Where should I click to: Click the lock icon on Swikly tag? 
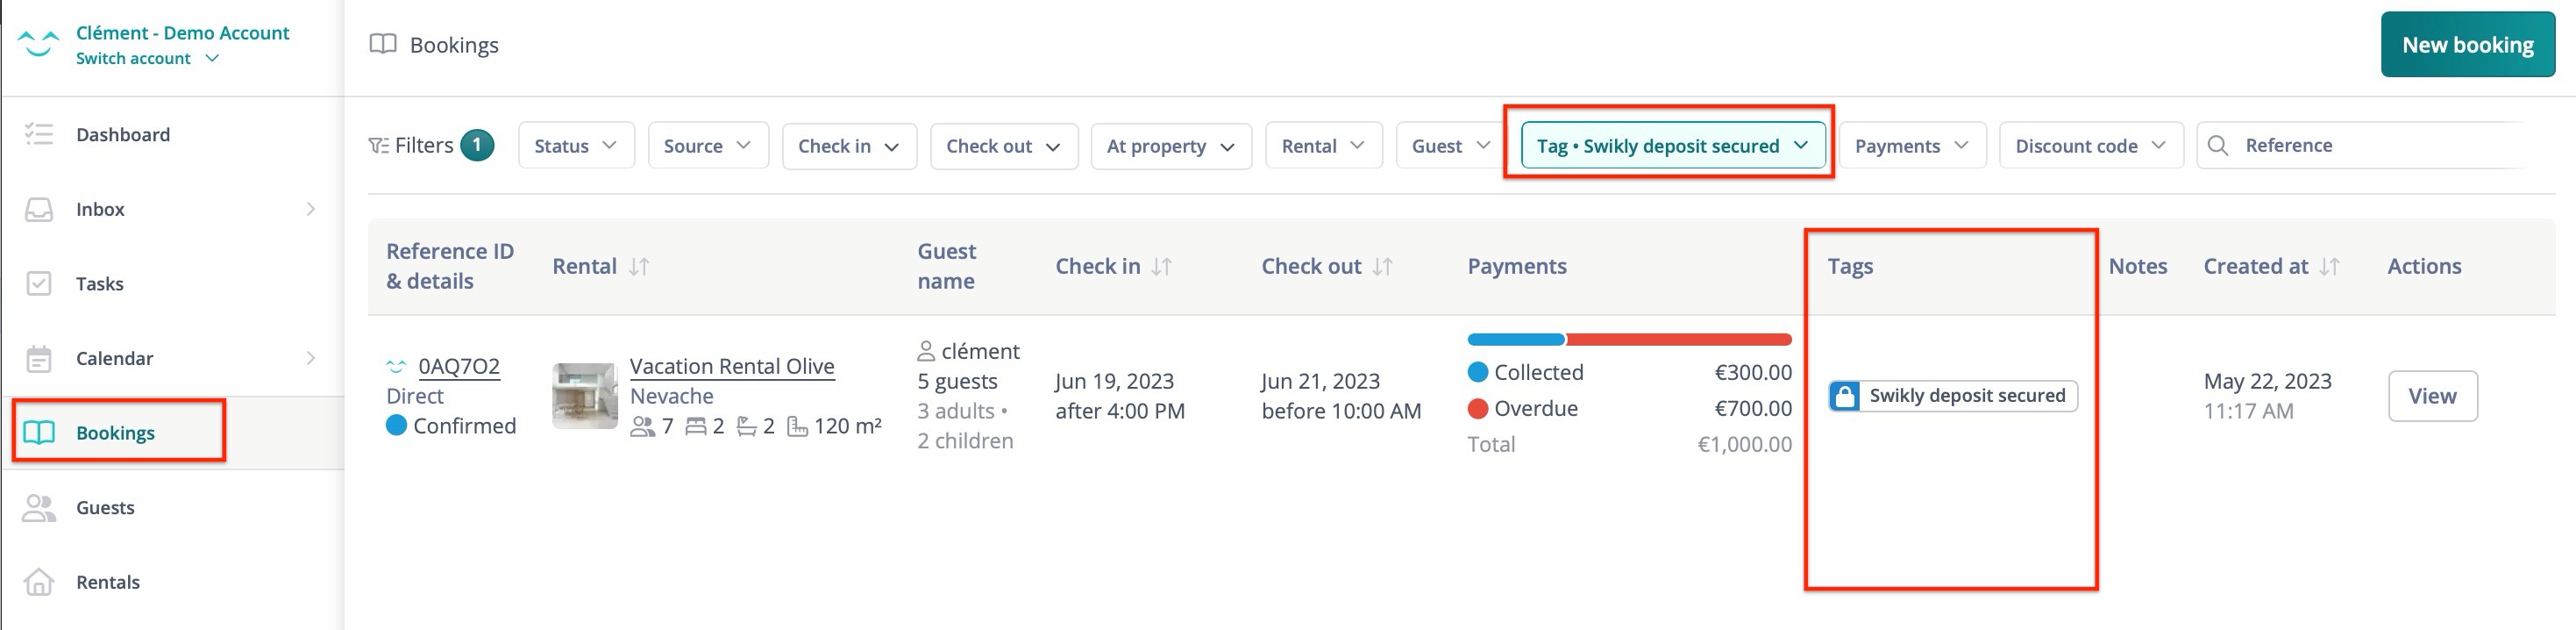click(x=1845, y=396)
